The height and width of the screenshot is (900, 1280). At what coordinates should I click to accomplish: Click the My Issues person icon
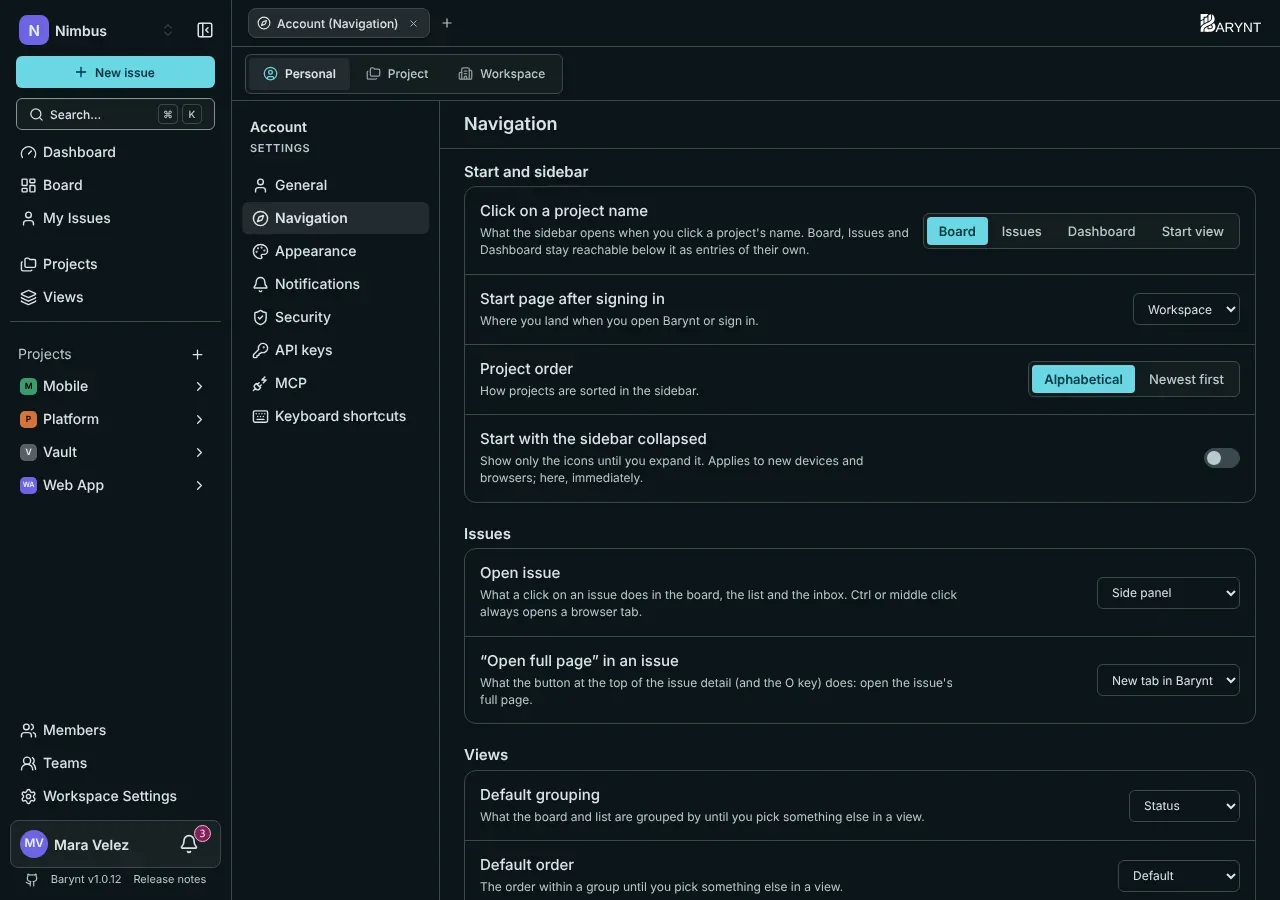[28, 218]
